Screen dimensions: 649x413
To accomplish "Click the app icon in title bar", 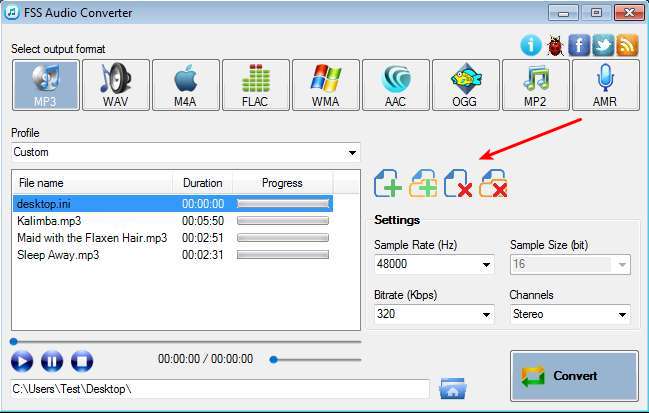I will click(x=12, y=12).
